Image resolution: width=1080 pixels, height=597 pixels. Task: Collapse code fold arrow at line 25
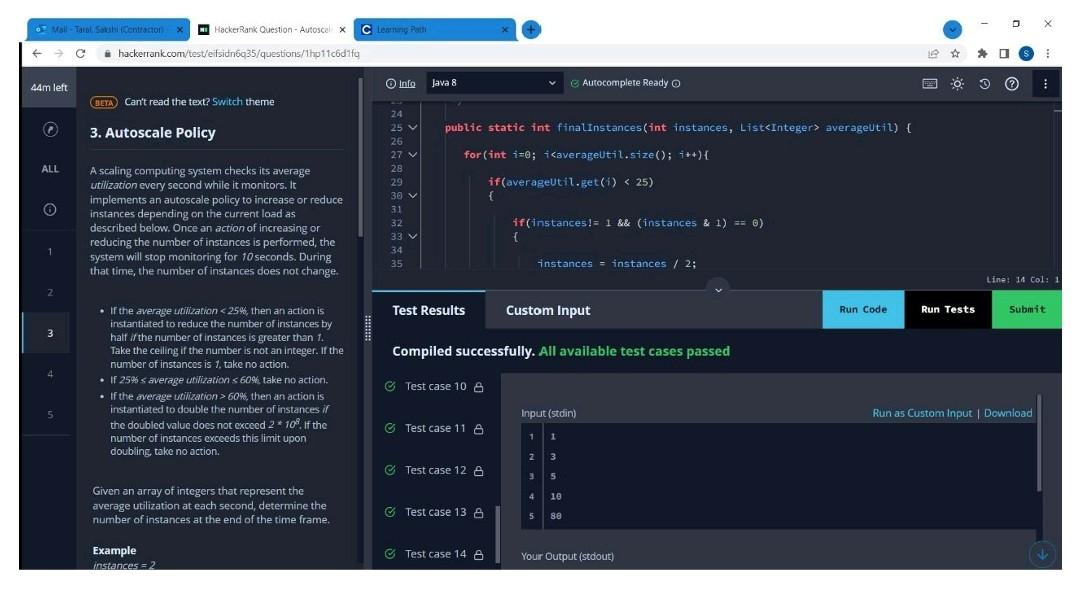413,127
